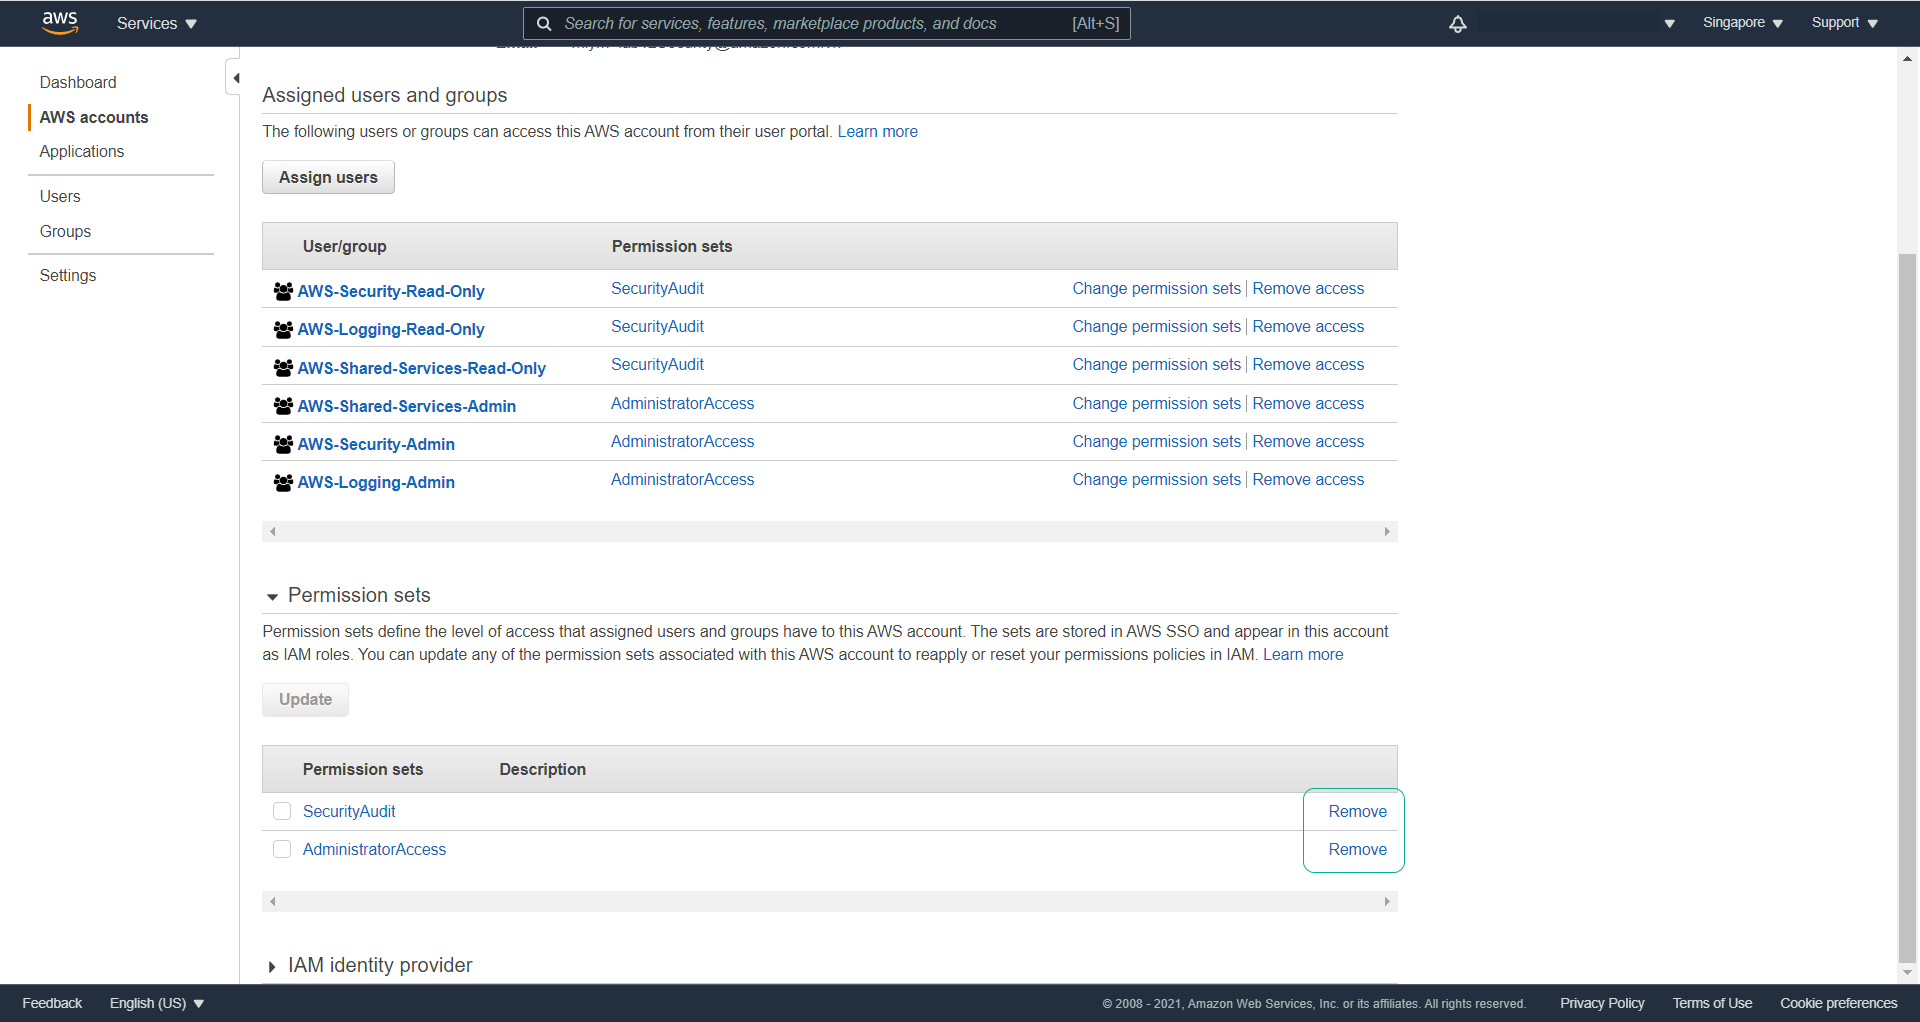Open AdministratorAccess link in AWS-Logging-Admin row
Screen dimensions: 1920x1022
tap(682, 479)
